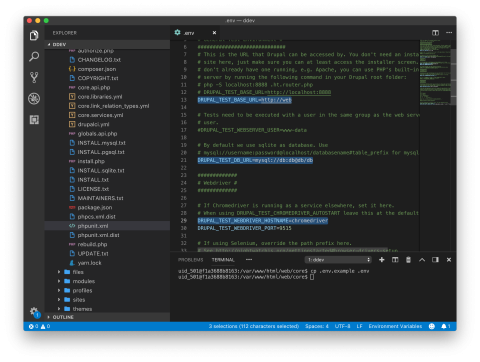Maximize the panel with the up chevron
The height and width of the screenshot is (362, 480).
422,260
